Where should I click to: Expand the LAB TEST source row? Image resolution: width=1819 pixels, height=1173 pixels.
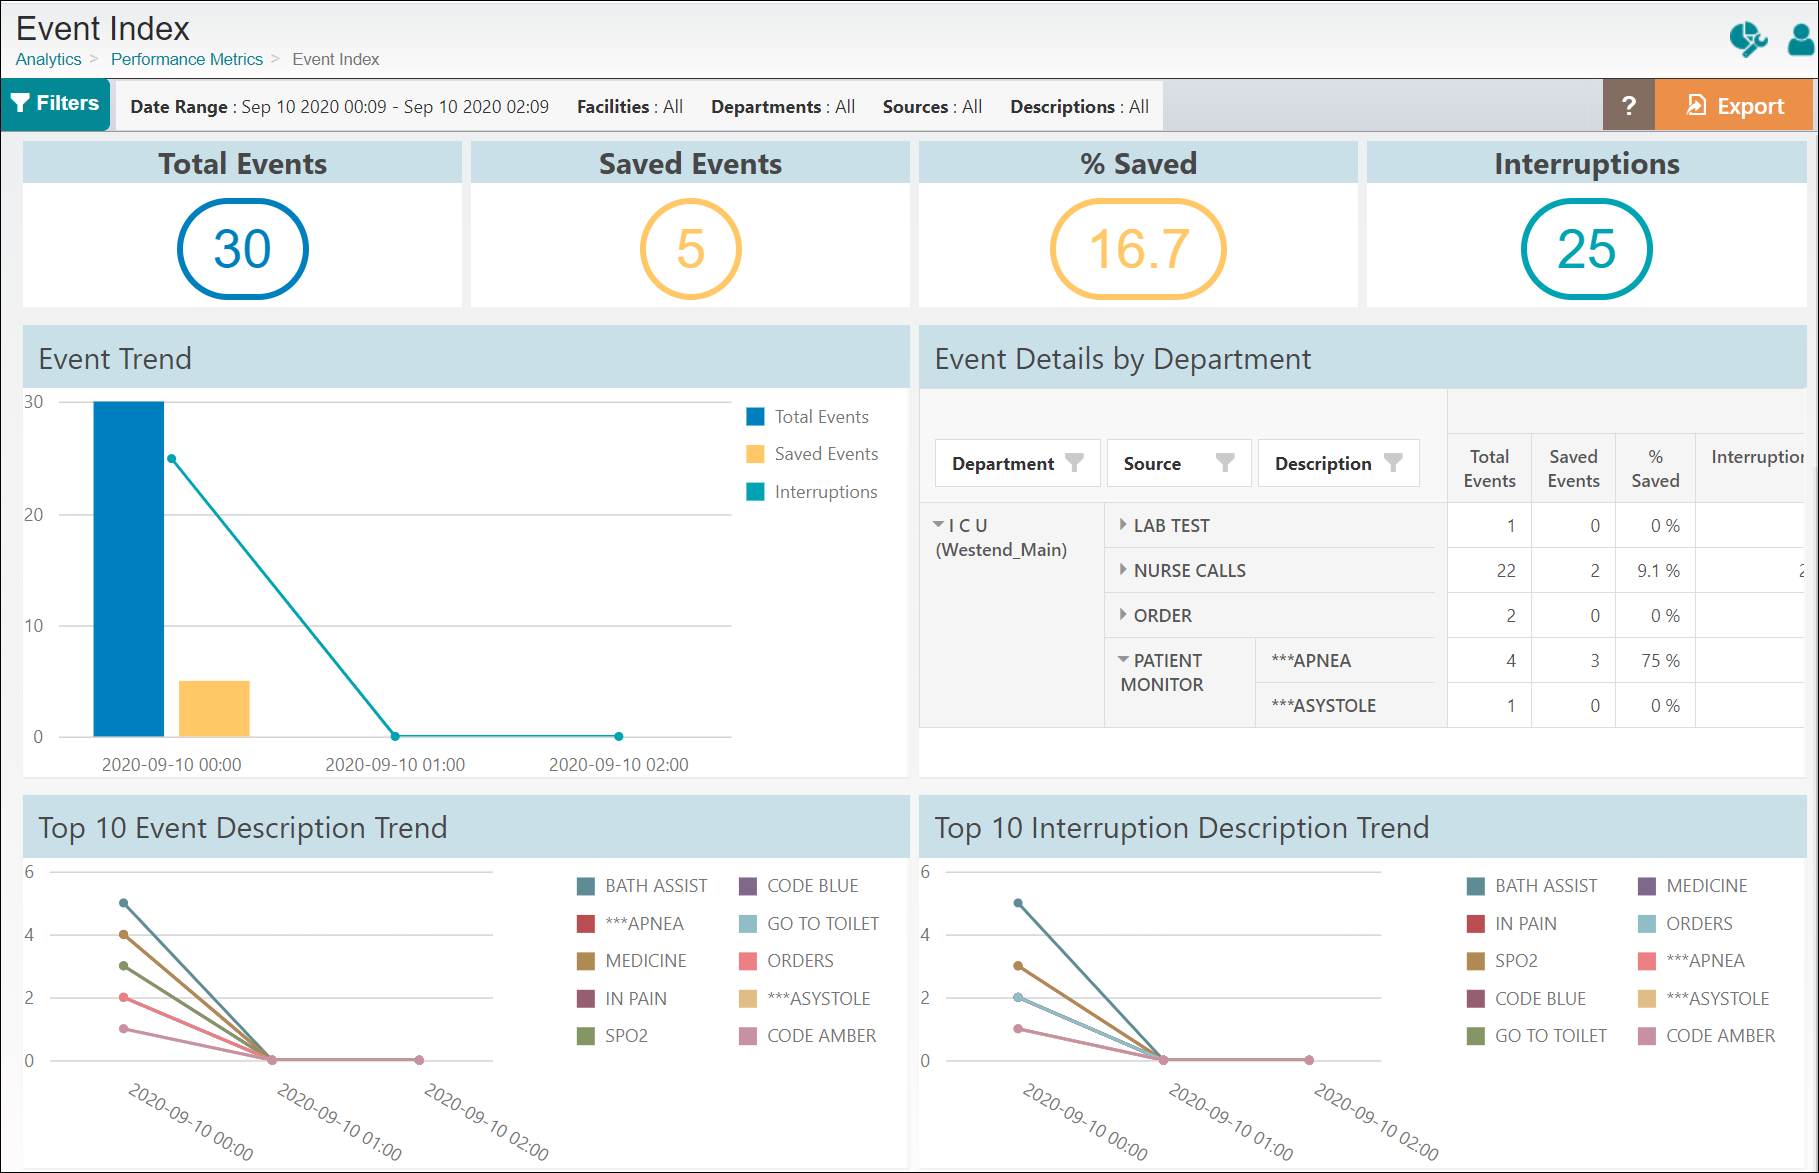click(1123, 525)
